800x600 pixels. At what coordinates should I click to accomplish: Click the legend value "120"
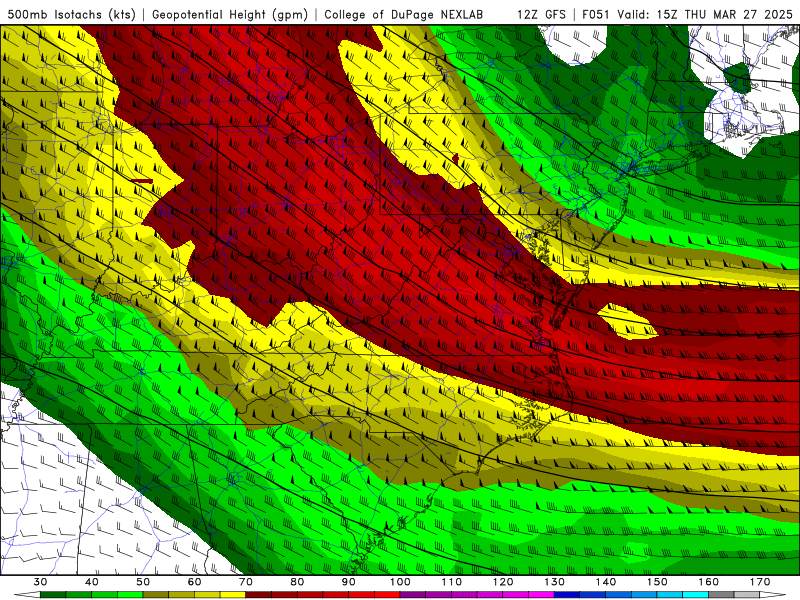[503, 582]
